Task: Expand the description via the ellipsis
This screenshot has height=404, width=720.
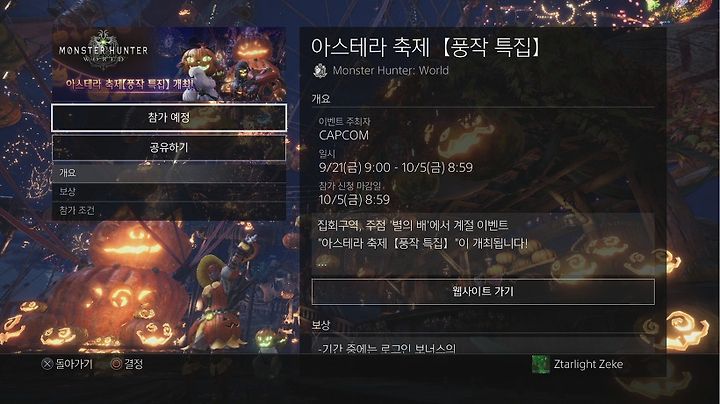Action: tap(322, 264)
